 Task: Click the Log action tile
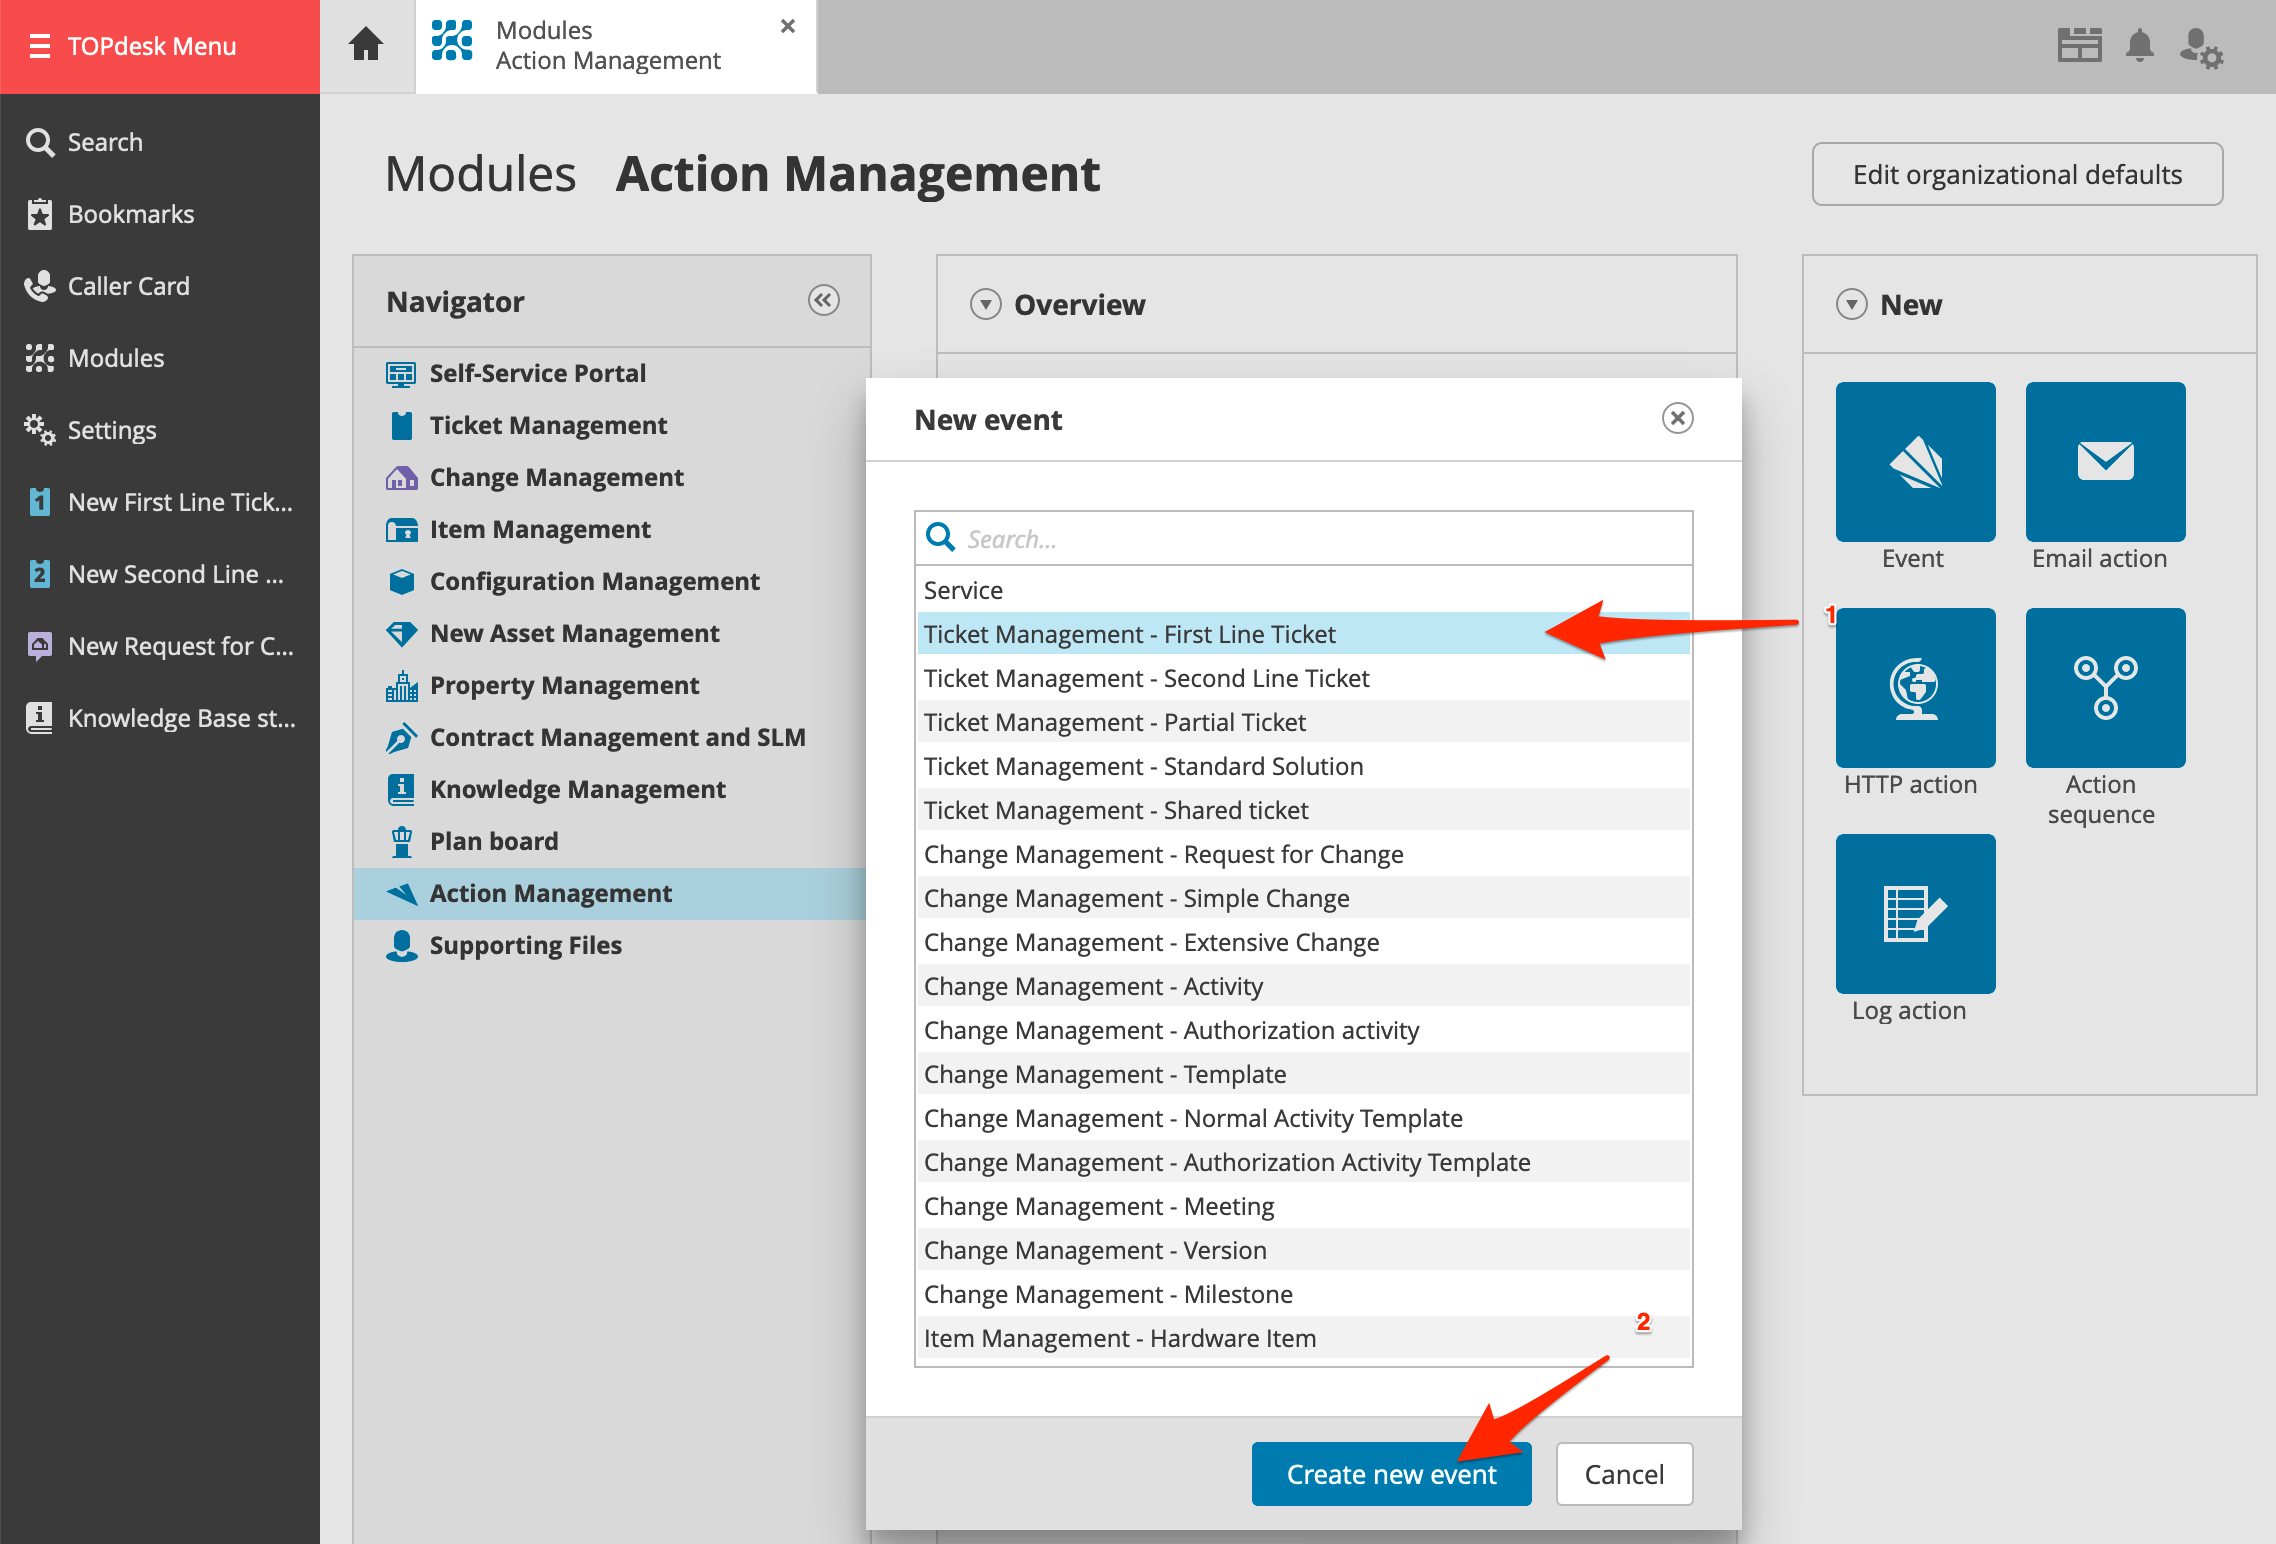1915,914
